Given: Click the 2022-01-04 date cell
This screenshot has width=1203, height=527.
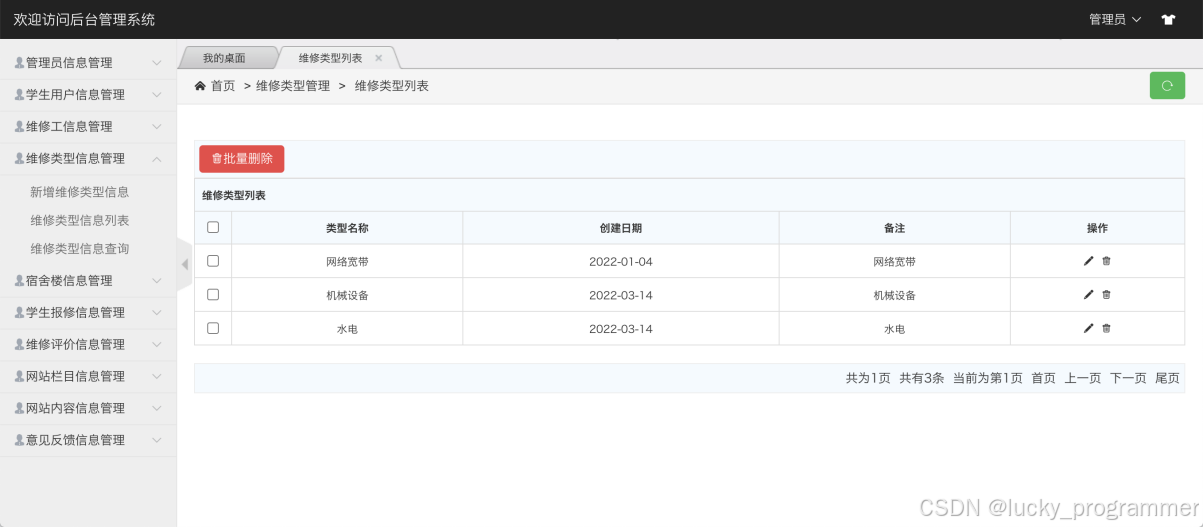Looking at the screenshot, I should tap(621, 261).
